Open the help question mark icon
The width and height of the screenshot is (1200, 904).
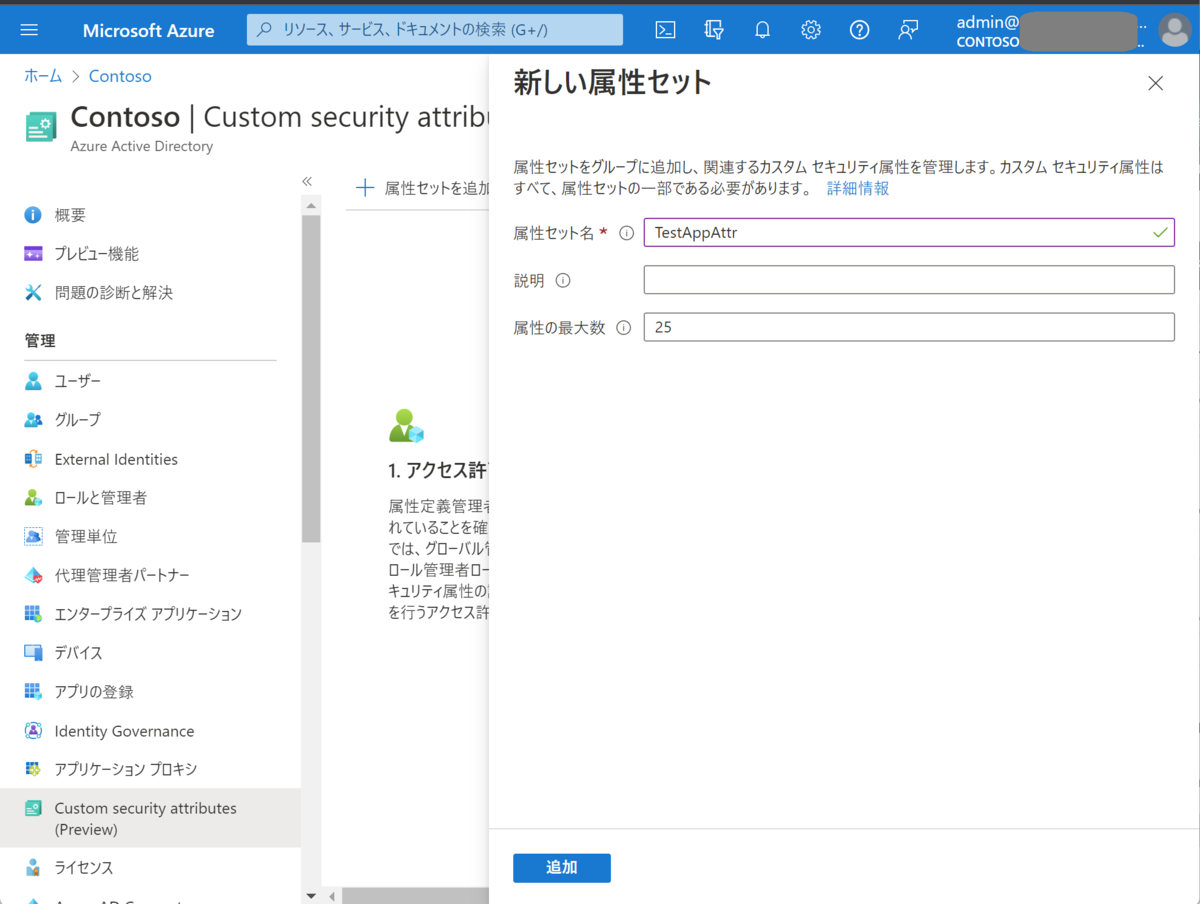pos(859,30)
